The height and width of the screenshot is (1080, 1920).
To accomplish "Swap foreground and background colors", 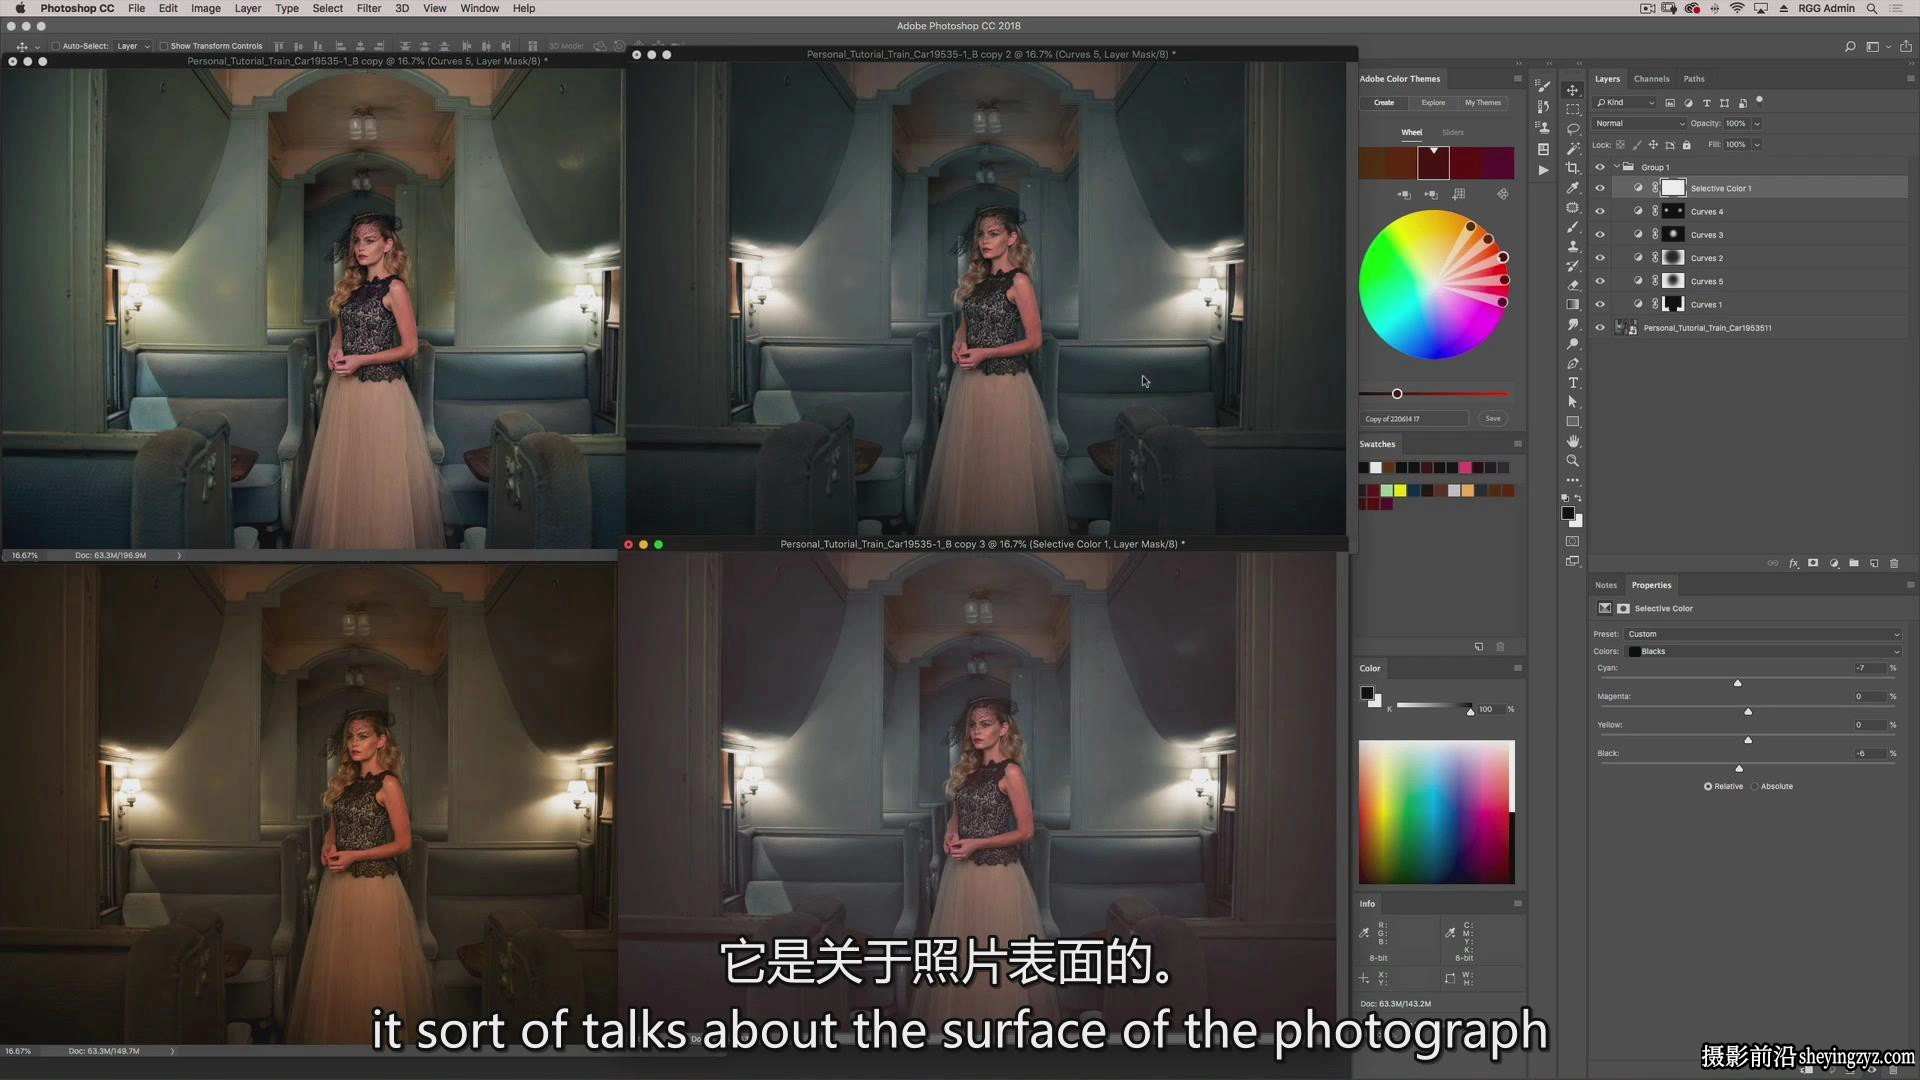I will coord(1578,497).
